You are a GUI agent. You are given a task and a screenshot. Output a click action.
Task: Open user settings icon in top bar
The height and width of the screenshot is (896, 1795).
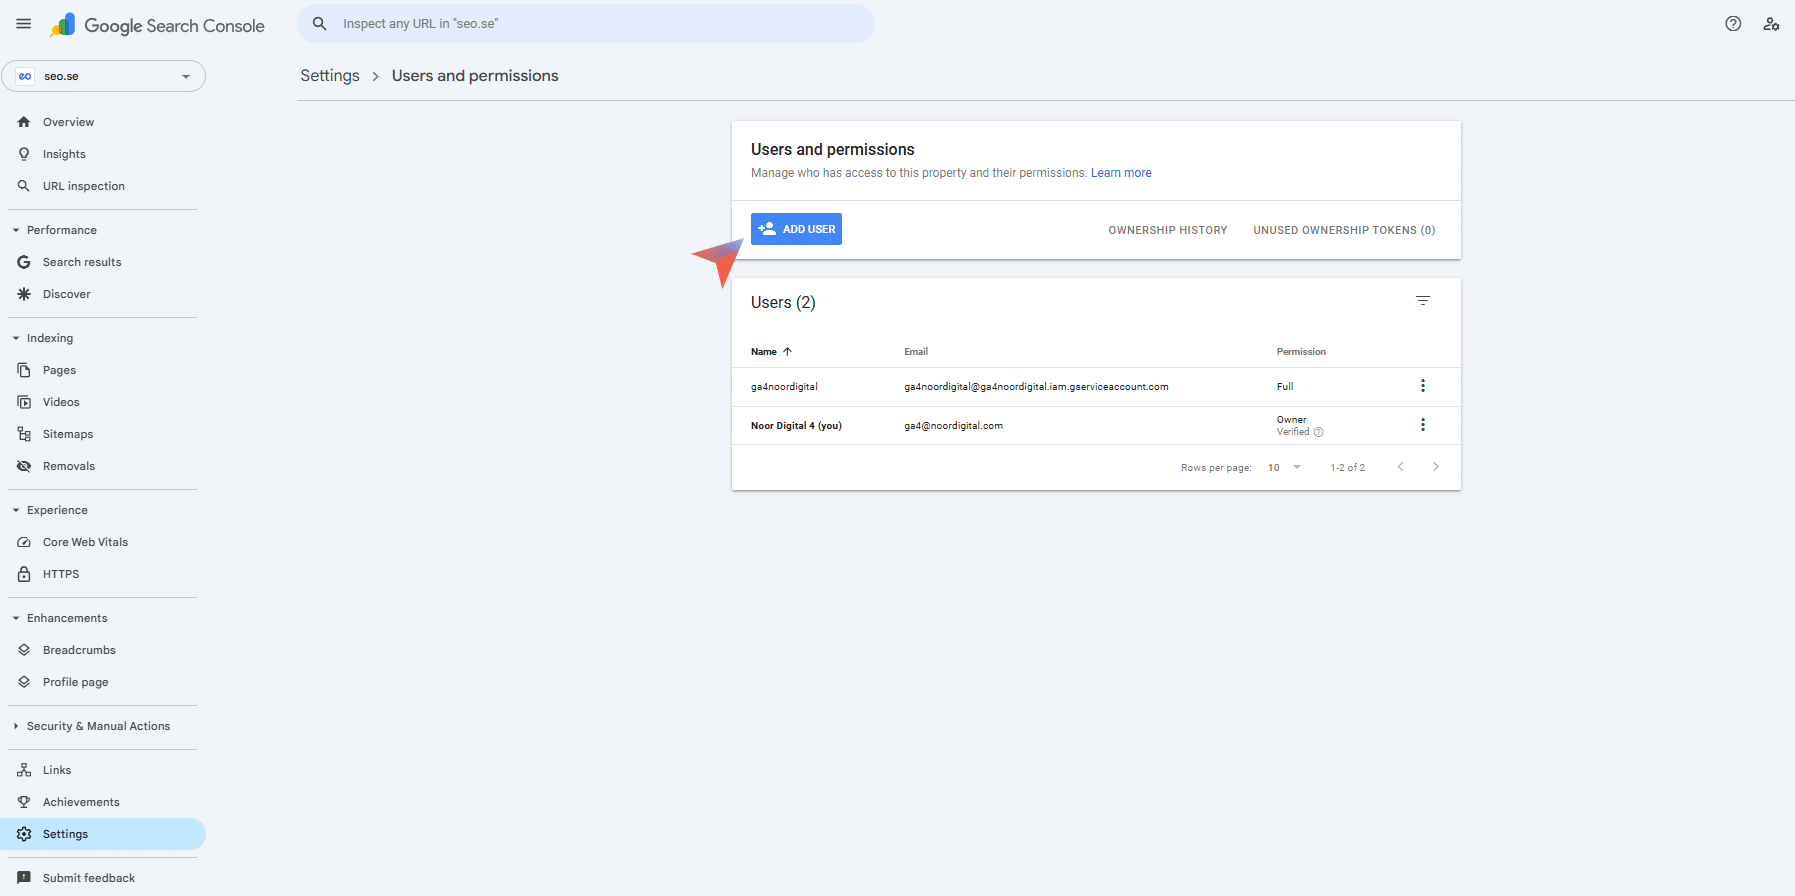[x=1771, y=24]
